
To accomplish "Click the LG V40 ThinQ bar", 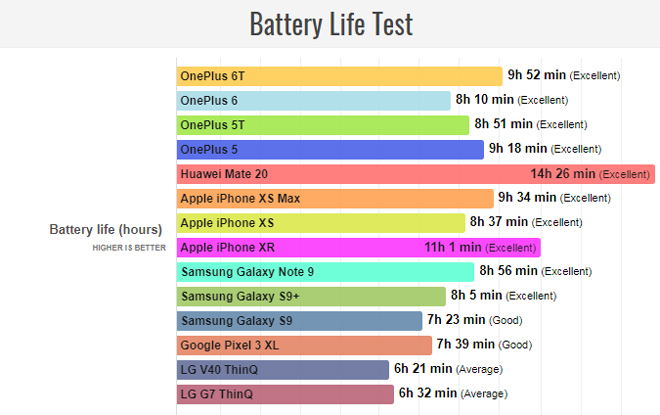I will point(283,369).
